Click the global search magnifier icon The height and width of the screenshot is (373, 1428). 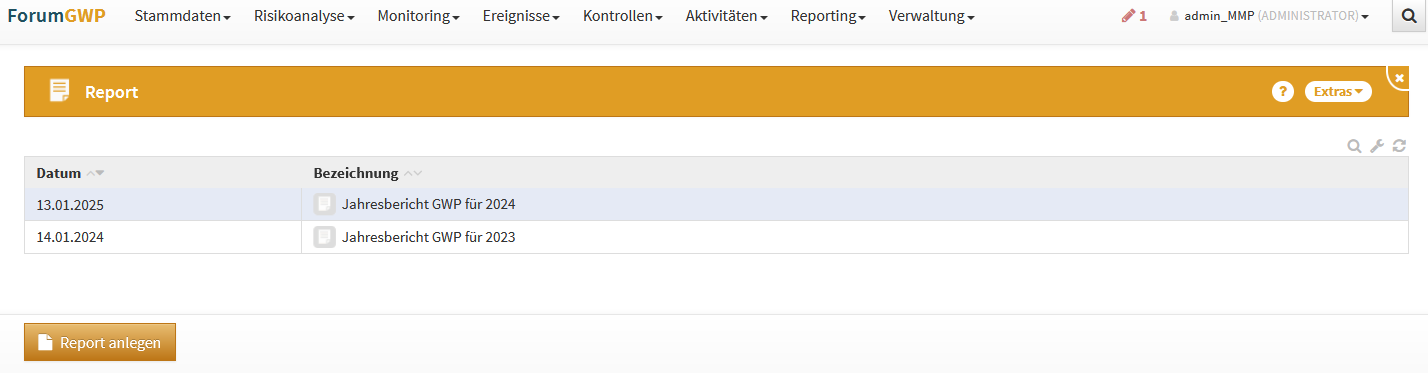(x=1410, y=16)
